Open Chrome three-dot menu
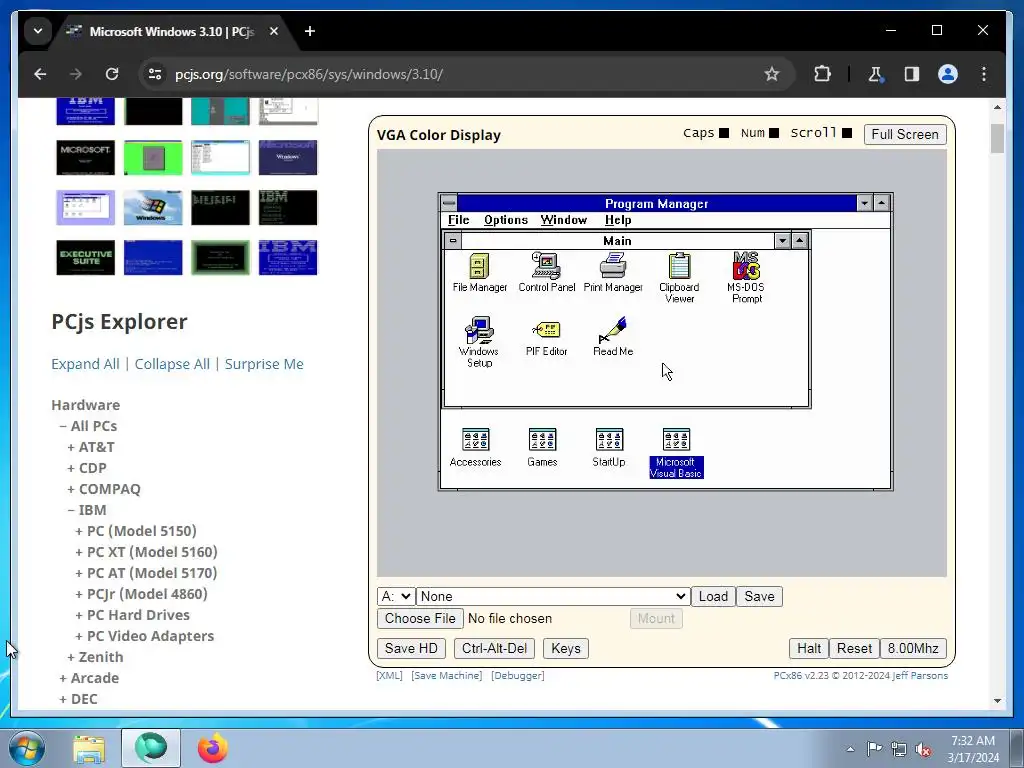The height and width of the screenshot is (768, 1024). [x=984, y=74]
